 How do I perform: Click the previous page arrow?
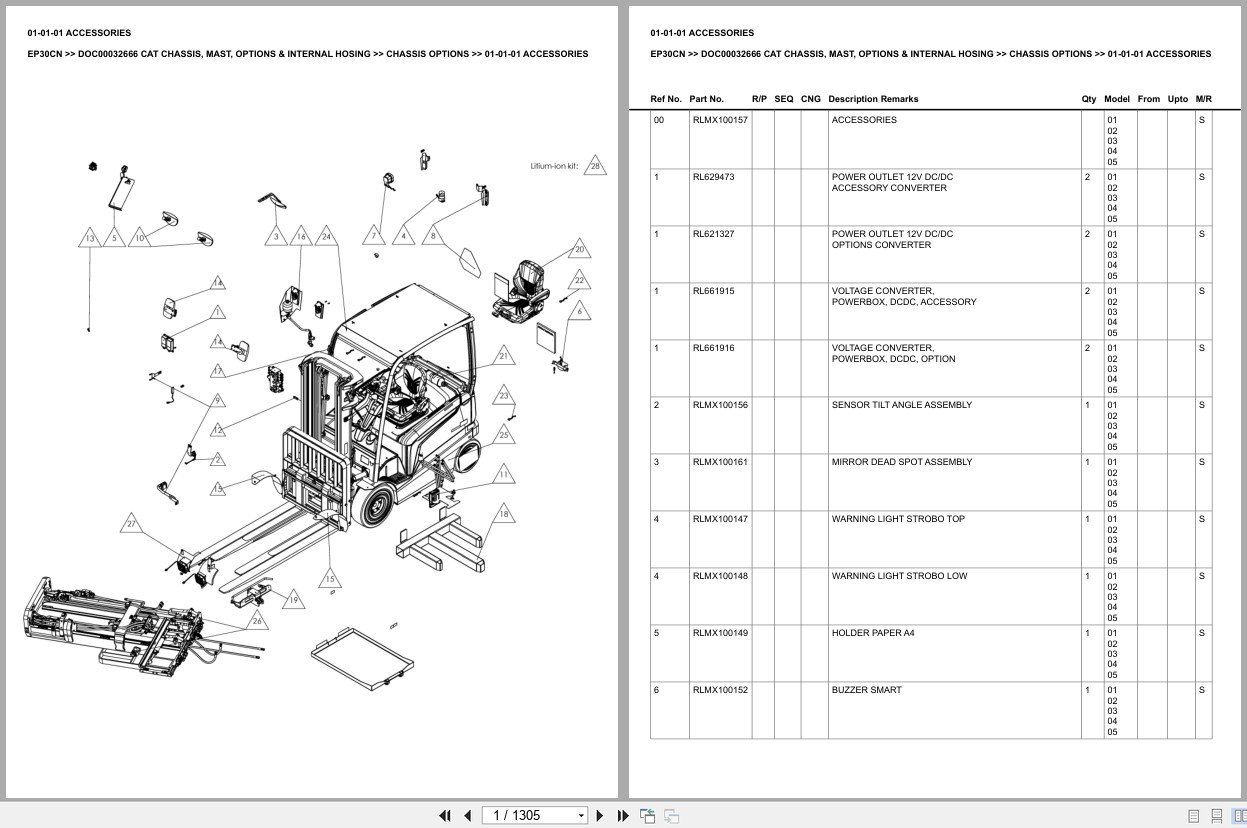point(468,816)
